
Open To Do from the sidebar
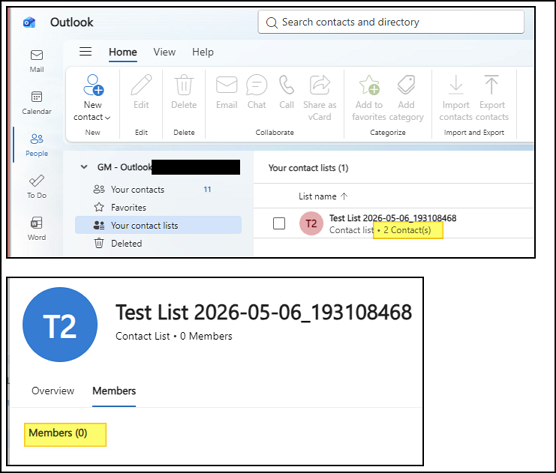pos(37,187)
